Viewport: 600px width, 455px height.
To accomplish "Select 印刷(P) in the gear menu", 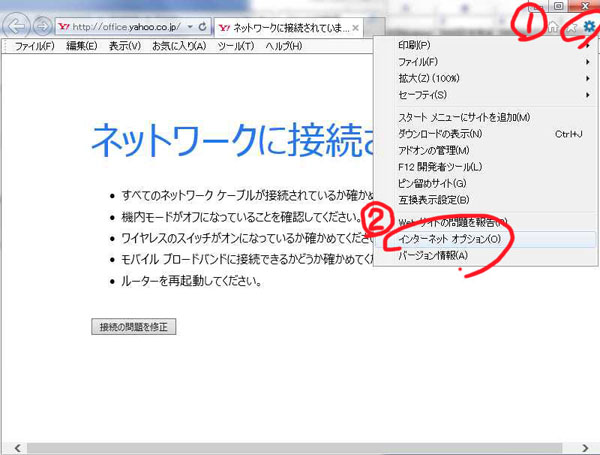I will [x=486, y=45].
